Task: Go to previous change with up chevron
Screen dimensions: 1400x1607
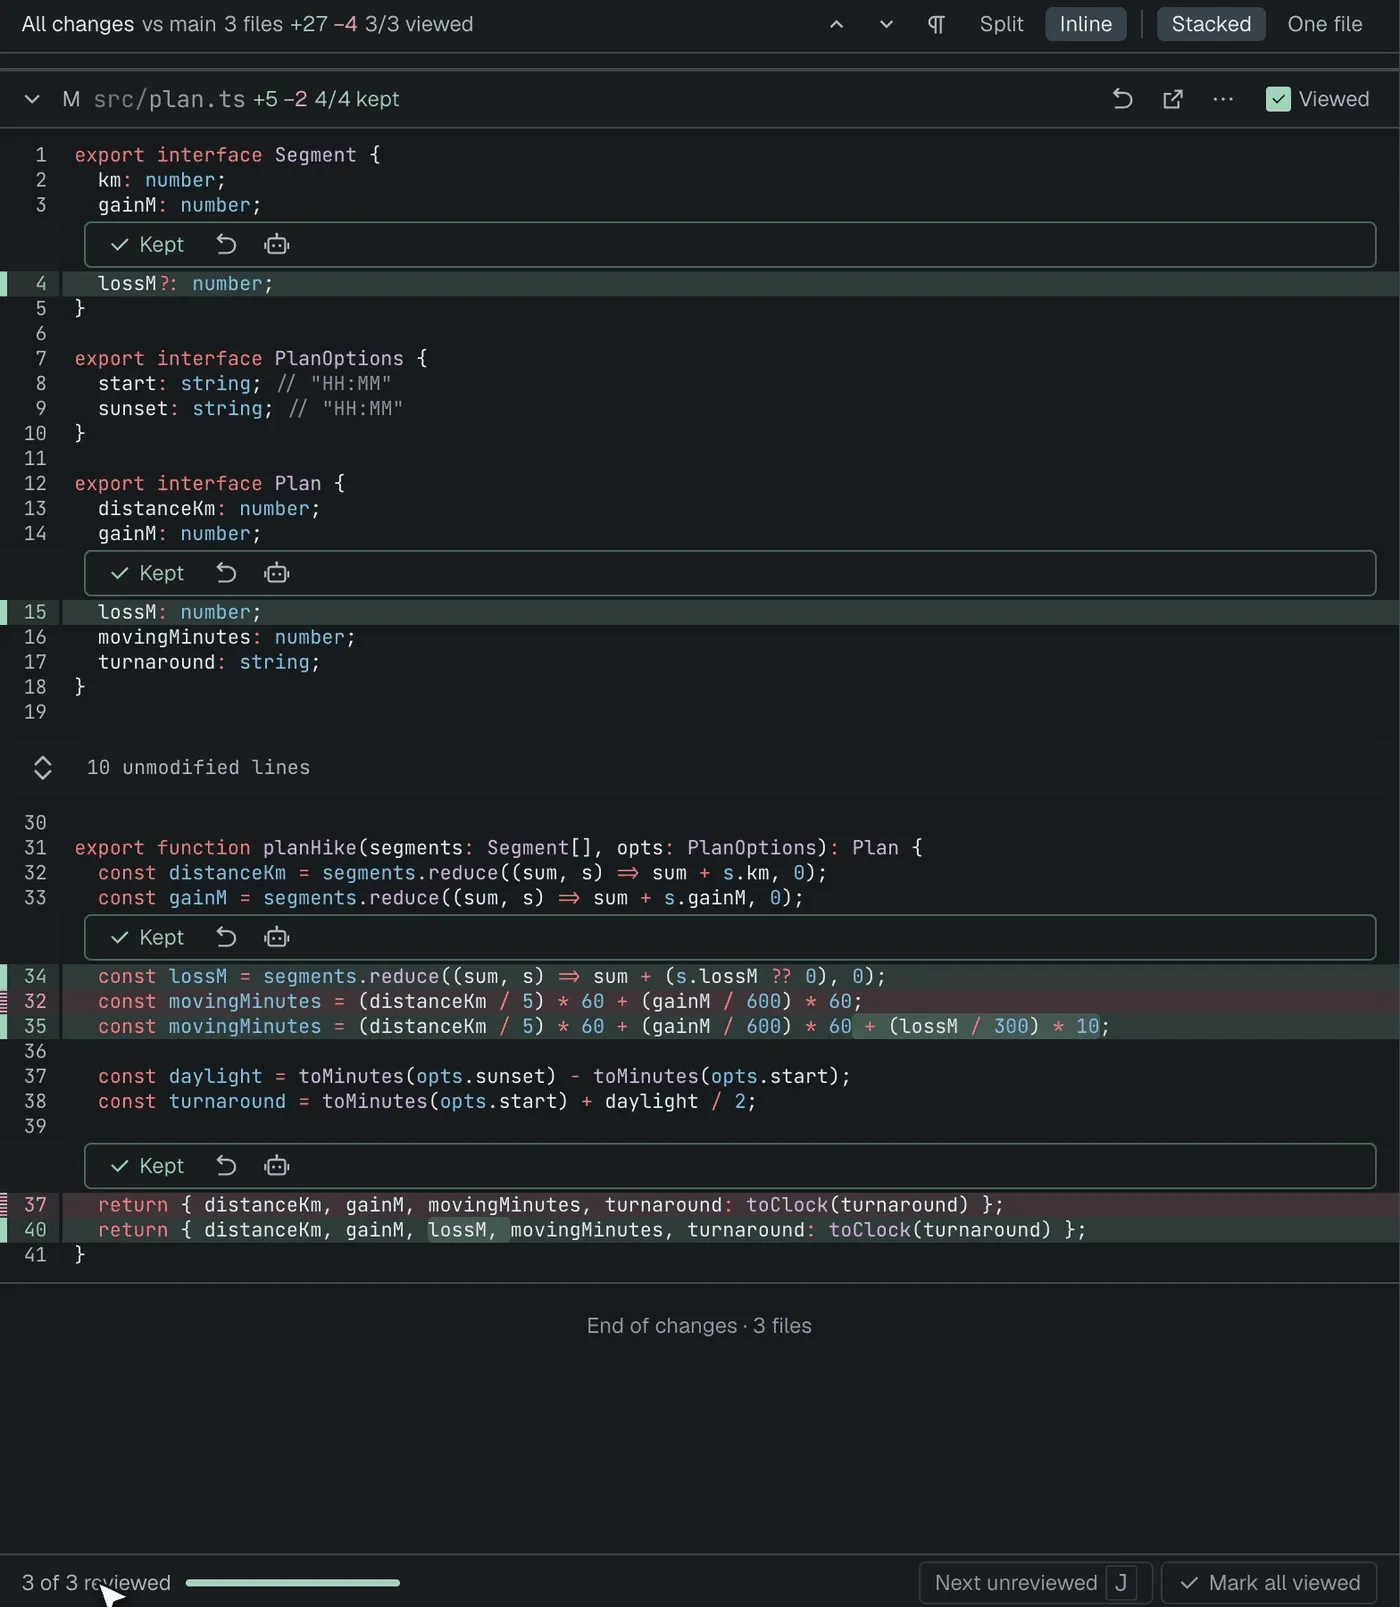Action: [x=837, y=24]
